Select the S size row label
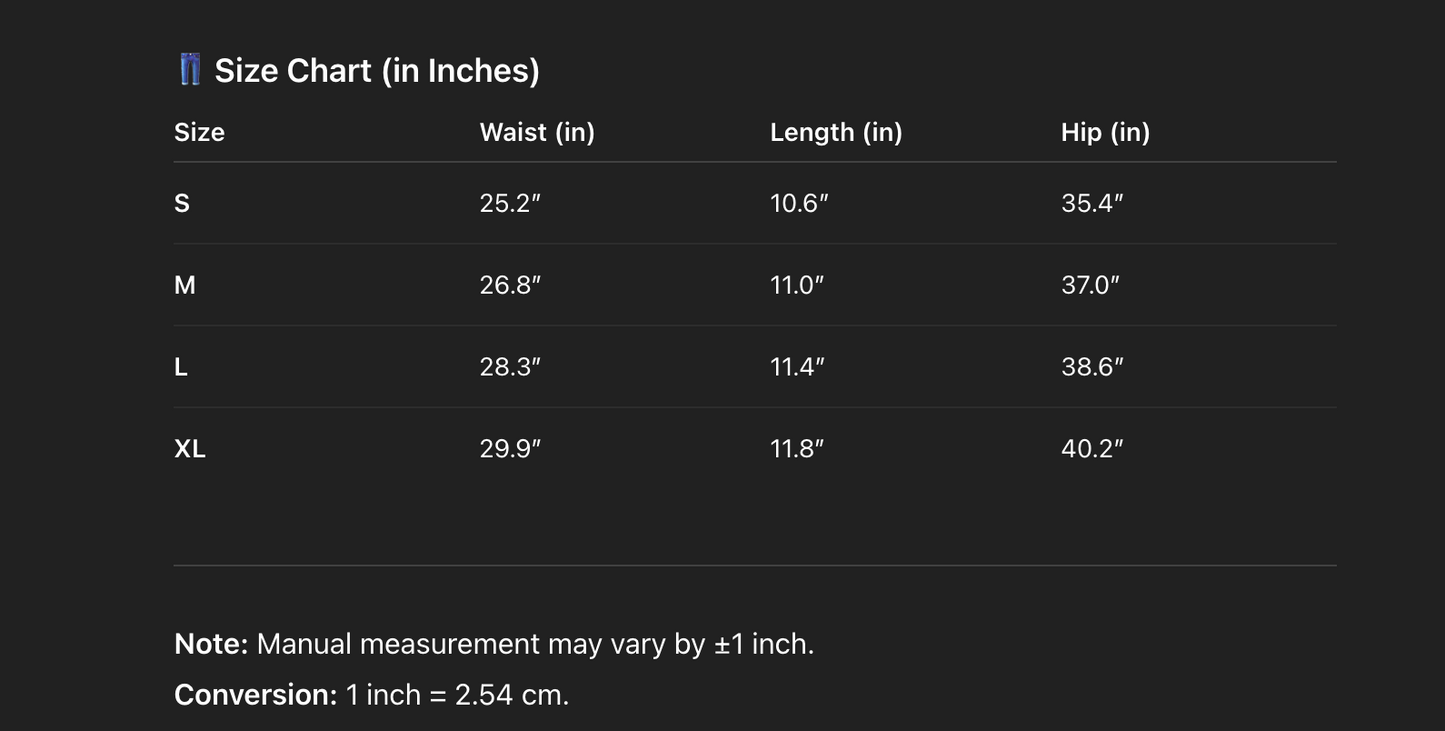Viewport: 1445px width, 731px height. coord(182,203)
